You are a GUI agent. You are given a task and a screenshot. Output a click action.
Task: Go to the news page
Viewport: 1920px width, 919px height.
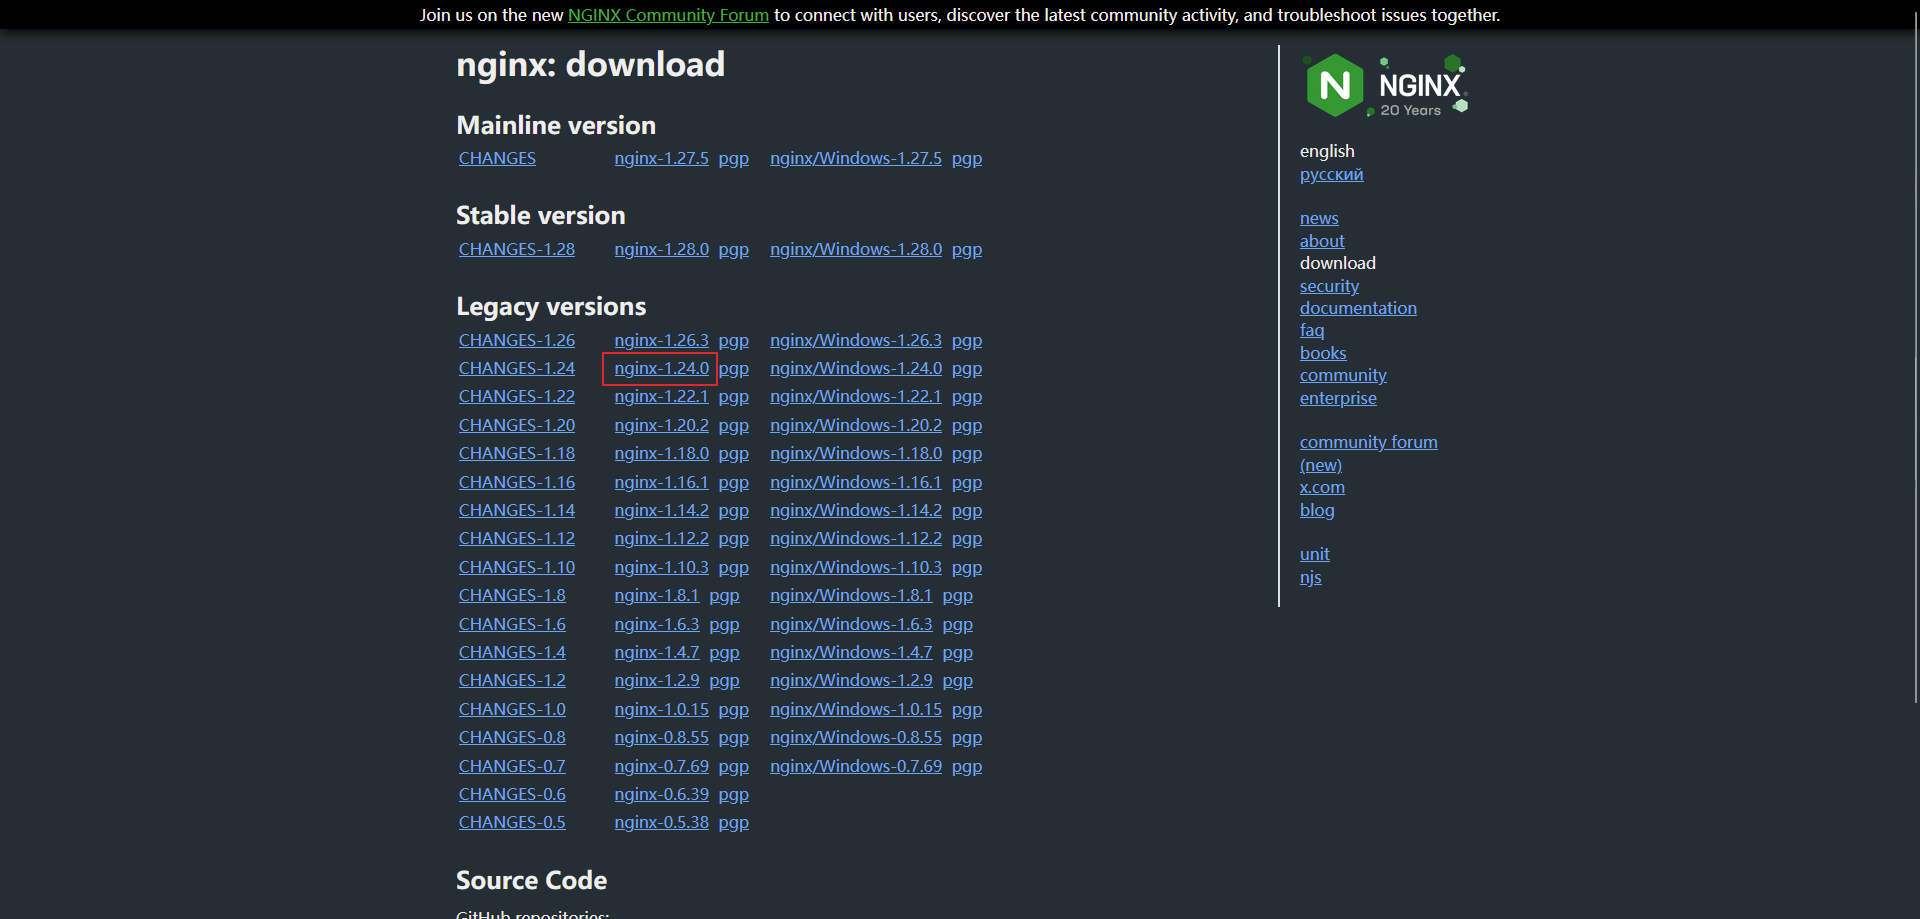tap(1319, 218)
